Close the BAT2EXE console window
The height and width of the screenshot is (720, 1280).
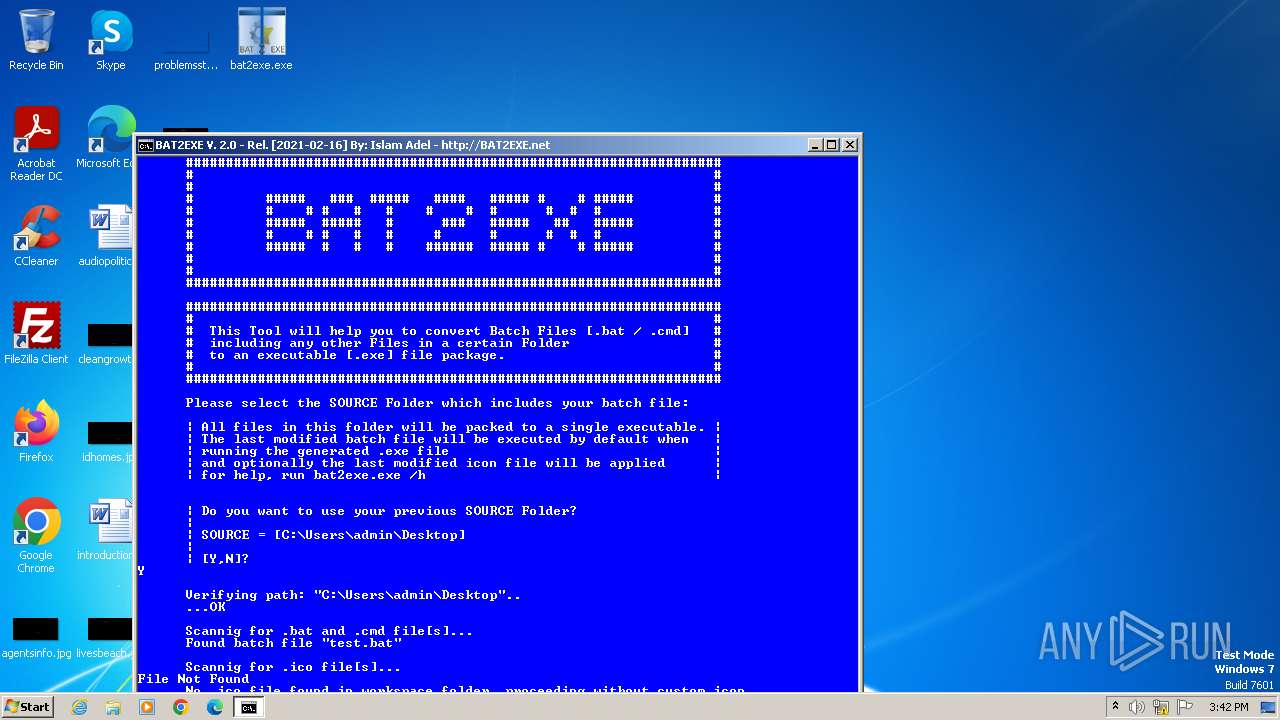point(850,145)
